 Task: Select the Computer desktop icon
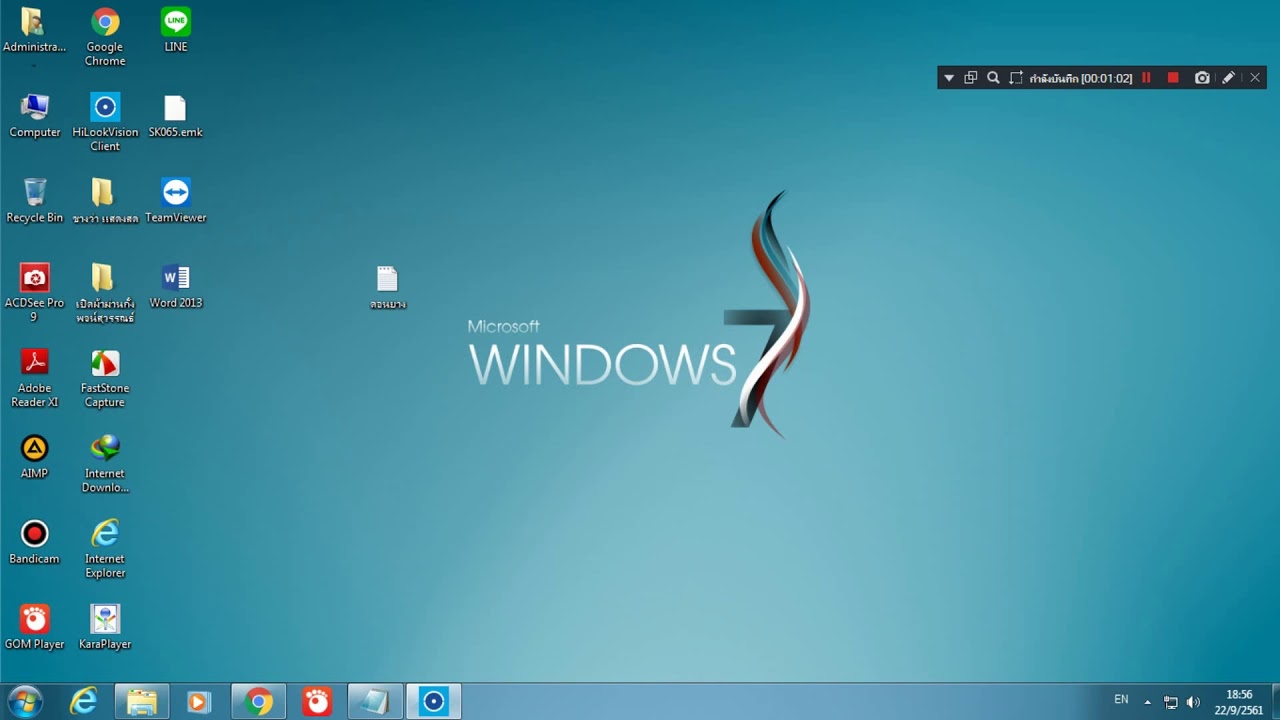[x=35, y=115]
